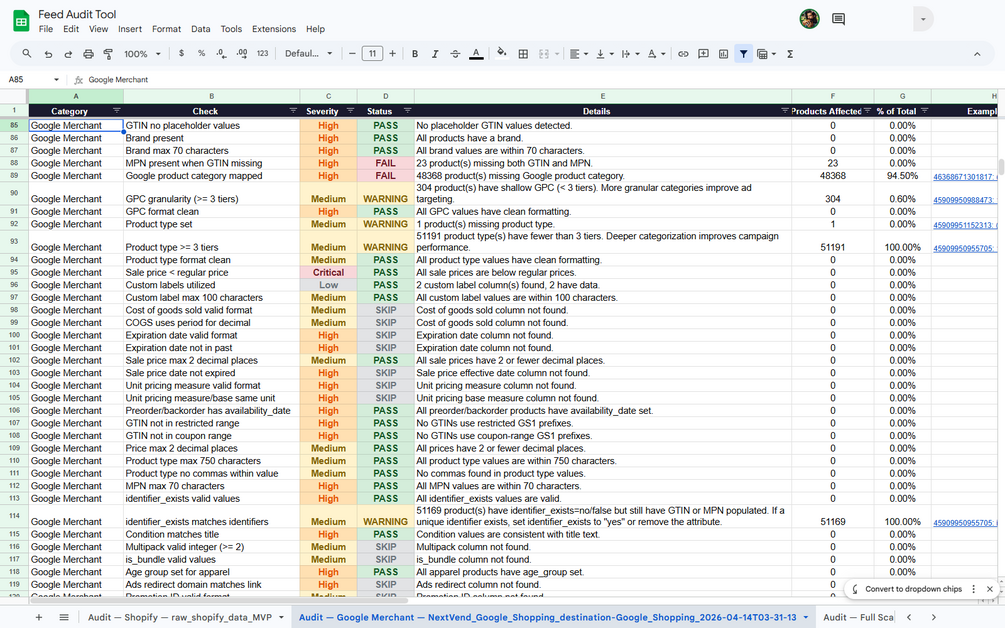Insert a link
Viewport: 1005px width, 628px height.
coord(683,54)
